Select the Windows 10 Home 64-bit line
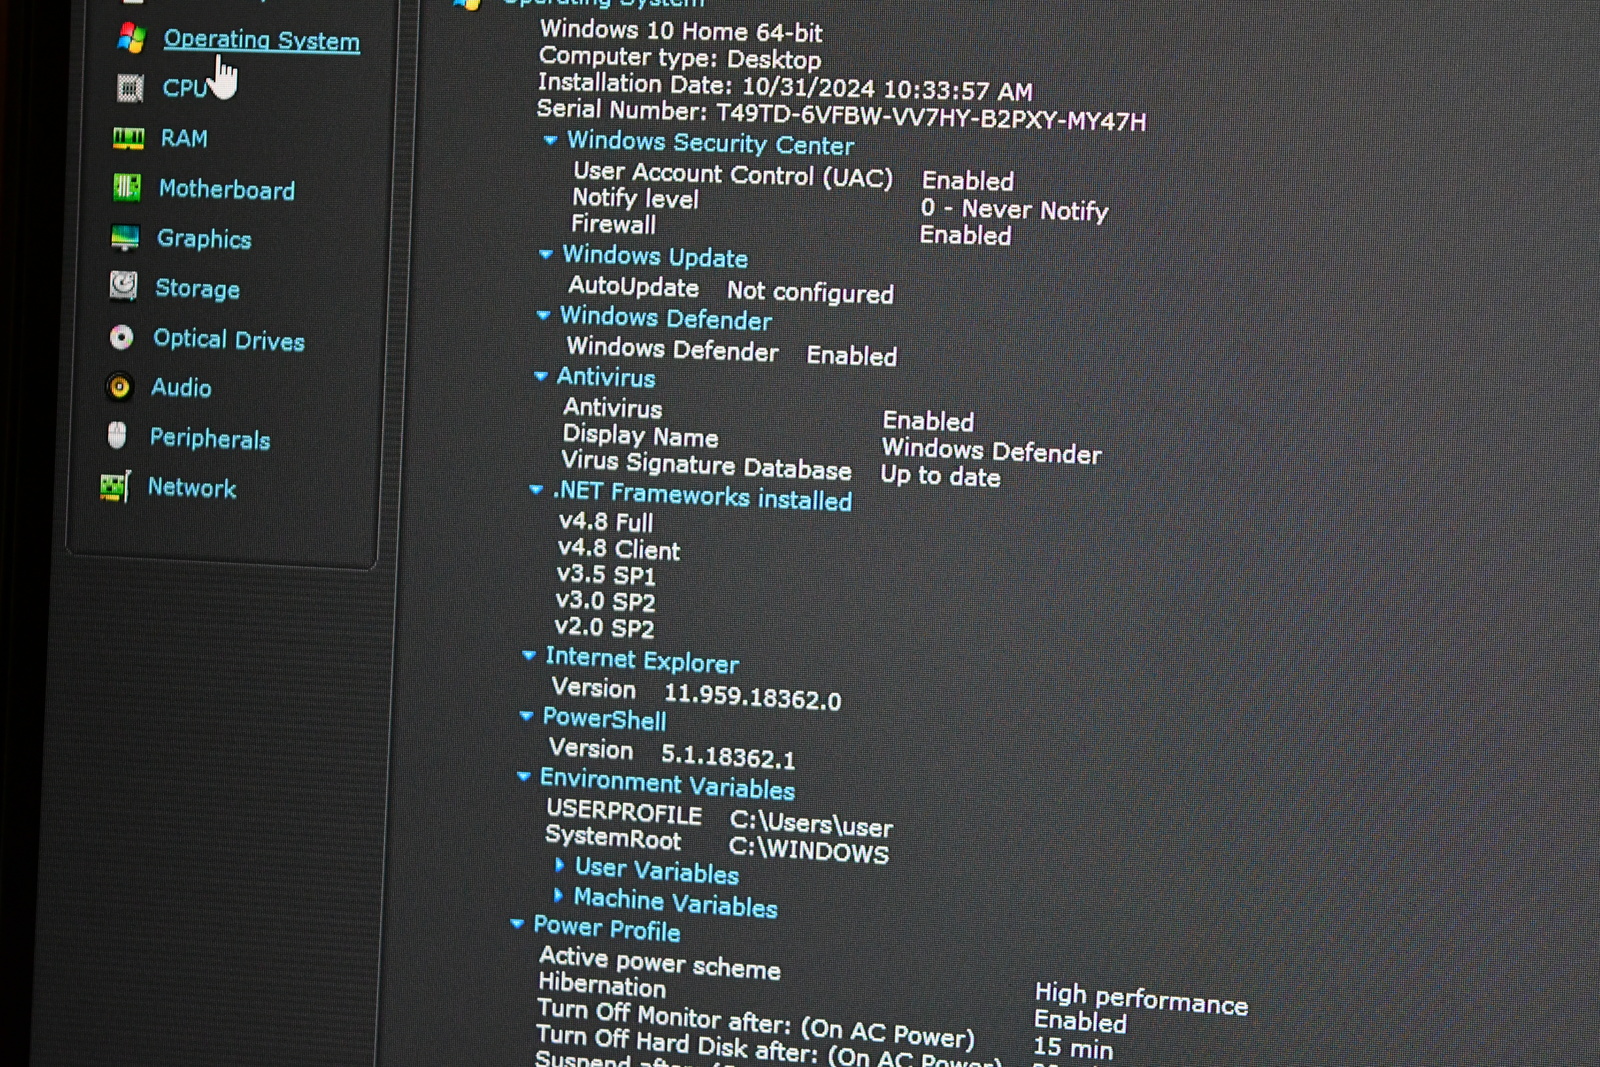1600x1067 pixels. 681,31
